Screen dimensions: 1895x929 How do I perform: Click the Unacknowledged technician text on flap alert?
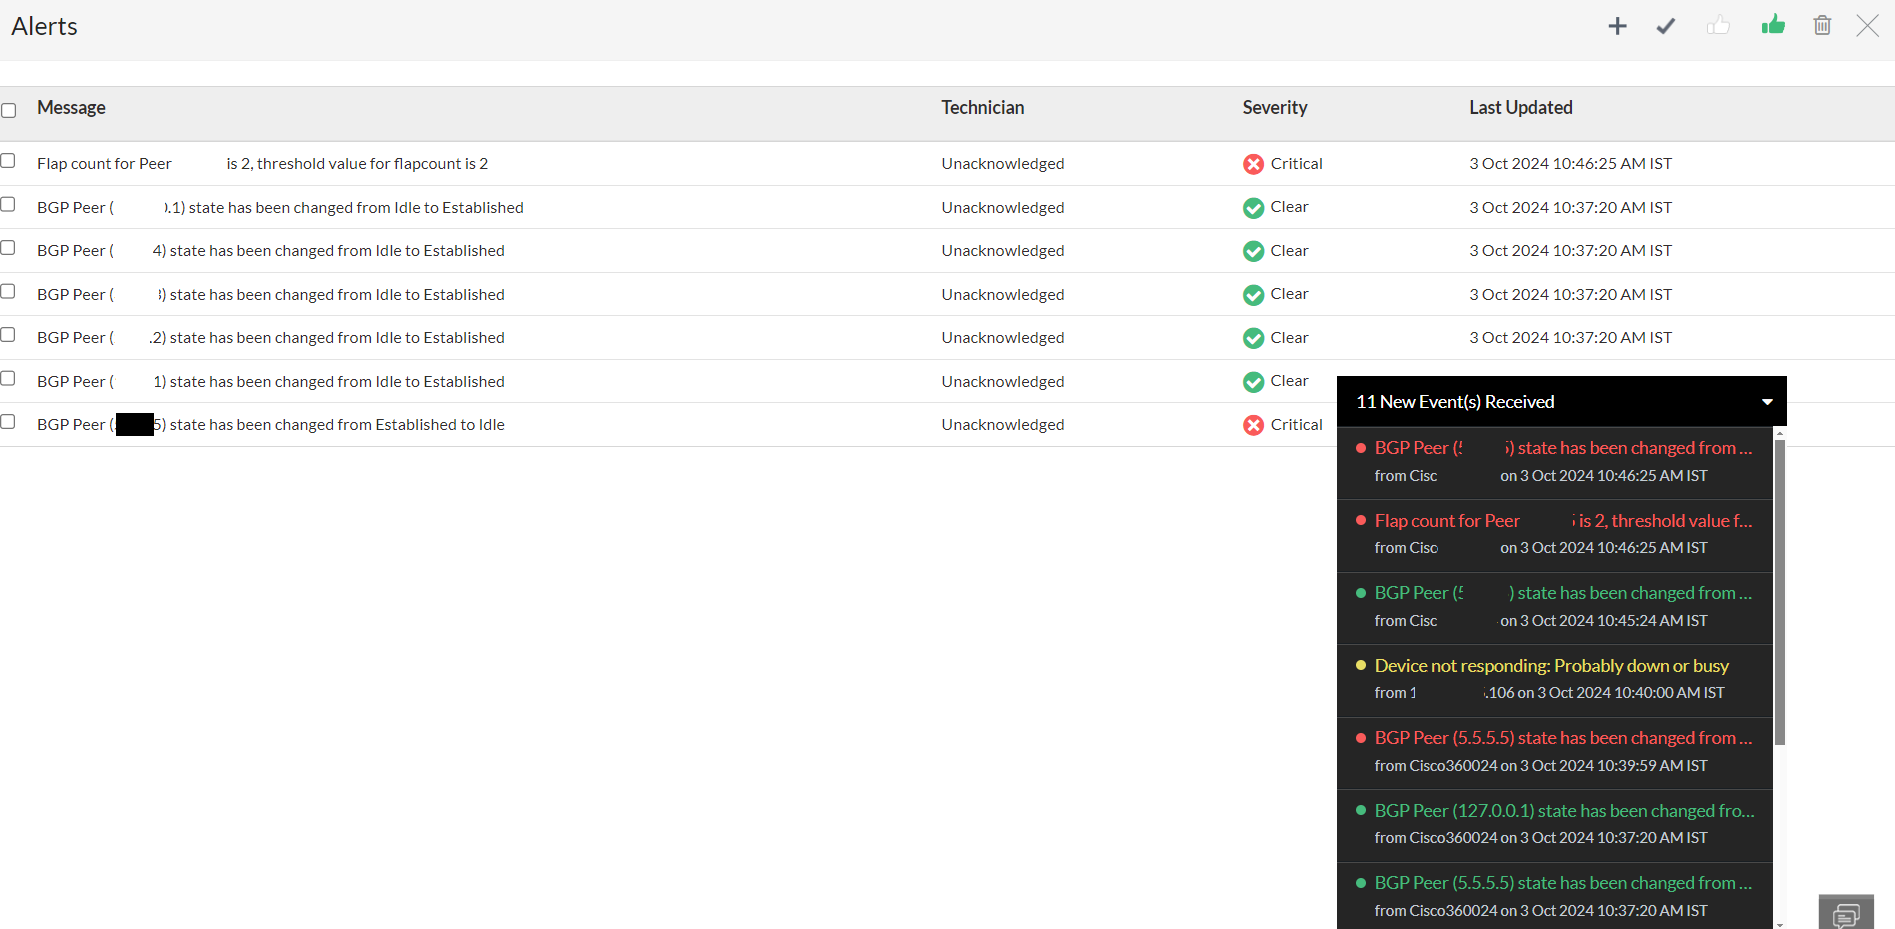(x=1002, y=164)
